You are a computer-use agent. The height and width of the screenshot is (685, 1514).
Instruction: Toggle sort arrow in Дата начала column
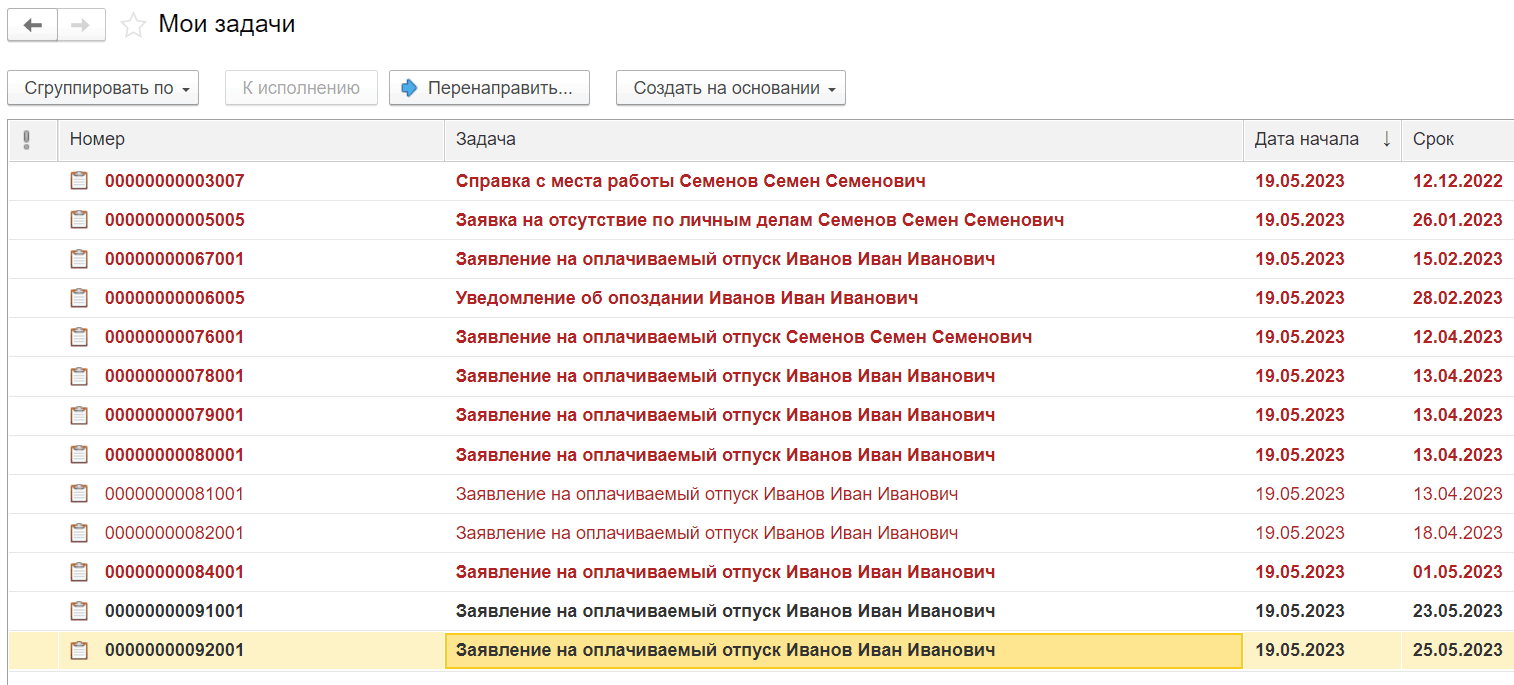click(1386, 140)
